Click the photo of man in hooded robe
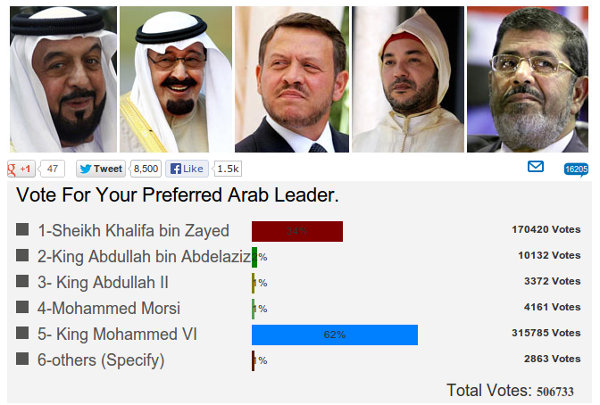 (x=408, y=79)
